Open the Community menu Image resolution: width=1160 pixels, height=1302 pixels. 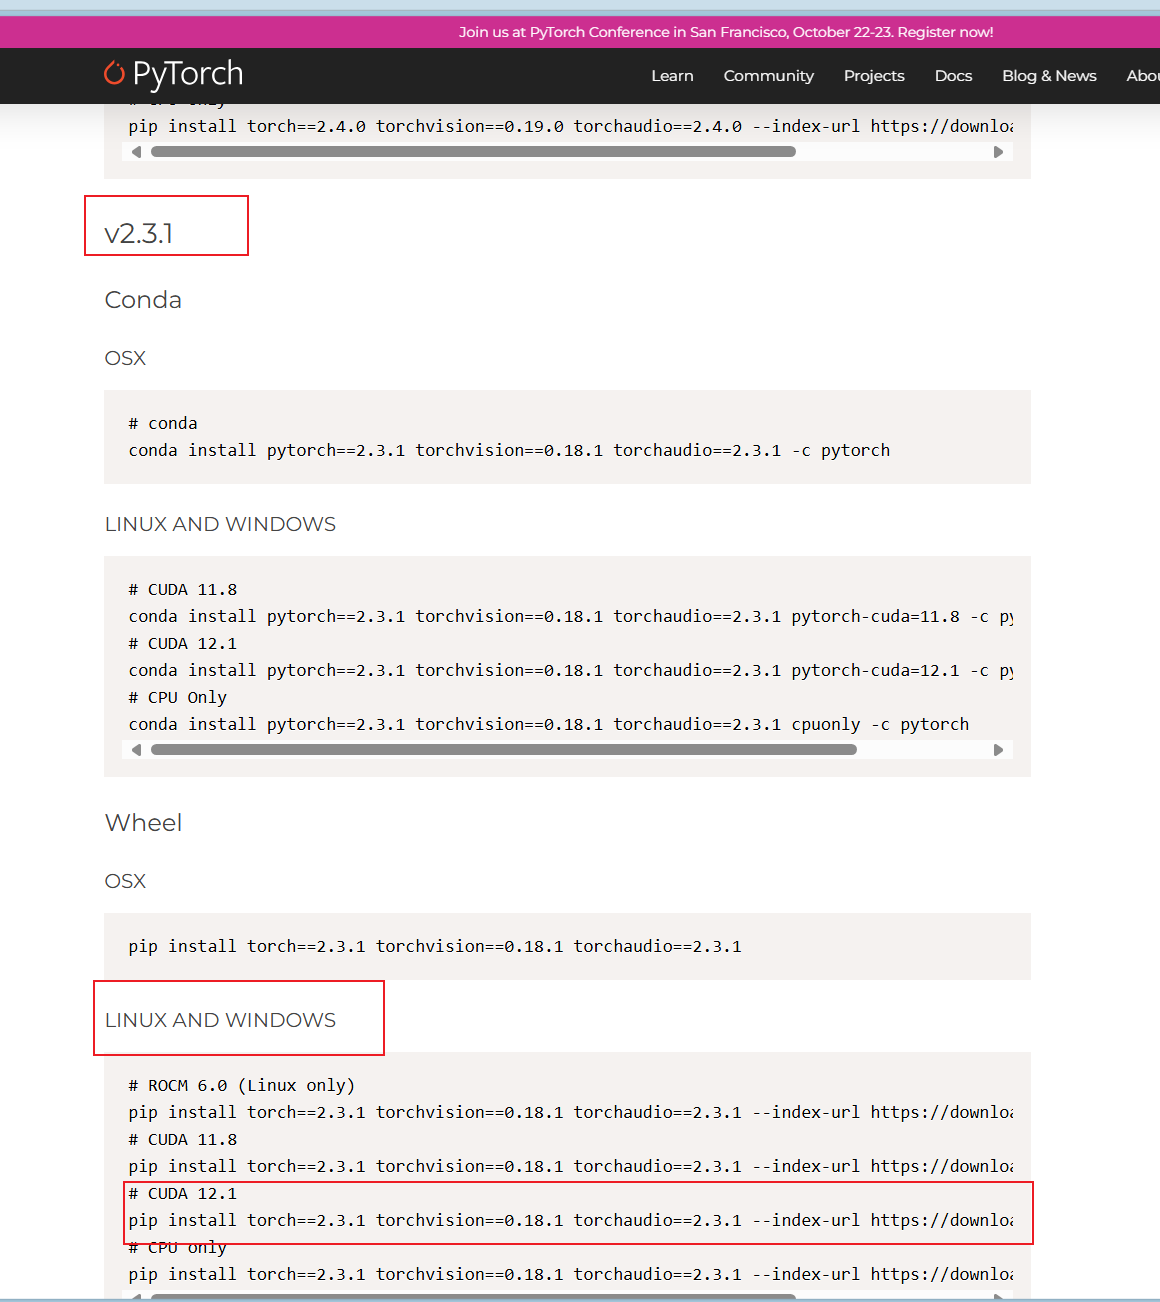(769, 76)
